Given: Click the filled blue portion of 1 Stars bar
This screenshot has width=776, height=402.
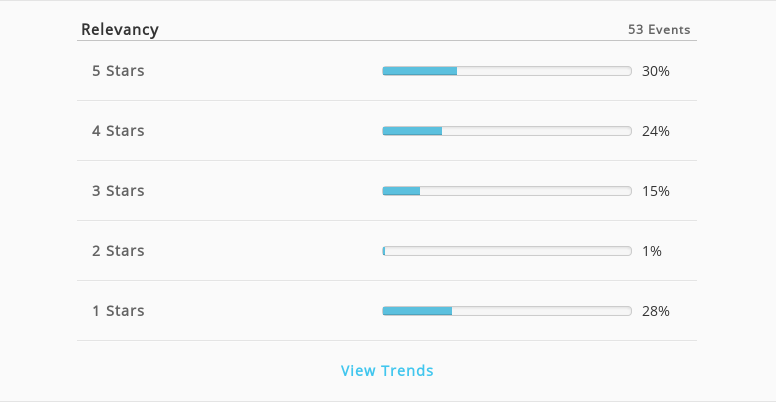Looking at the screenshot, I should pos(417,311).
